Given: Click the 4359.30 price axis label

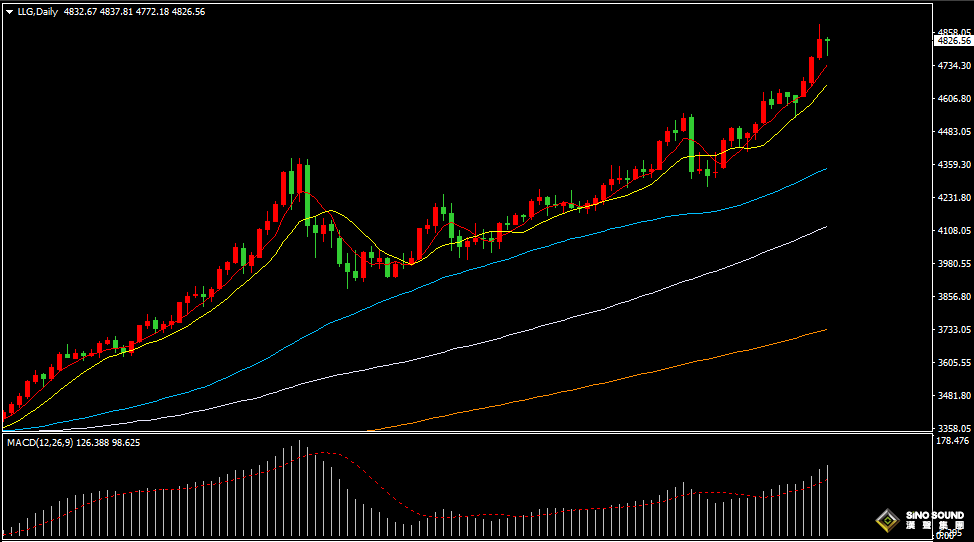Looking at the screenshot, I should point(954,164).
